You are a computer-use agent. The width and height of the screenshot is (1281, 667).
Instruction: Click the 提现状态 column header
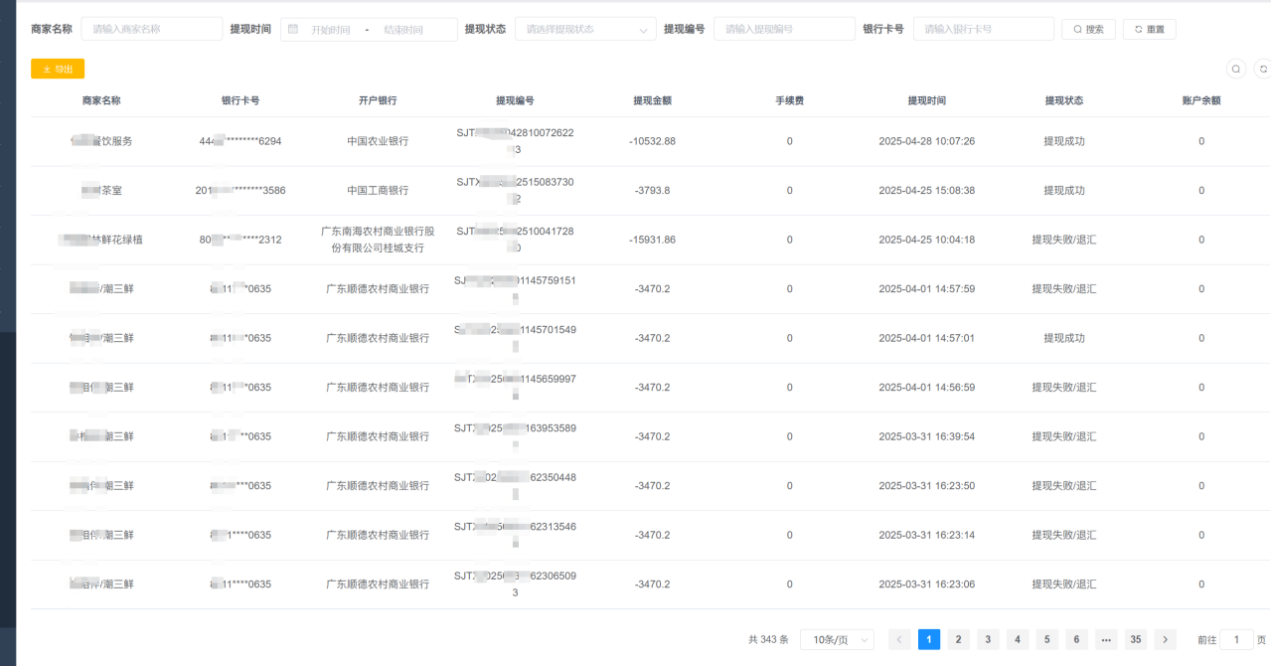click(1064, 101)
